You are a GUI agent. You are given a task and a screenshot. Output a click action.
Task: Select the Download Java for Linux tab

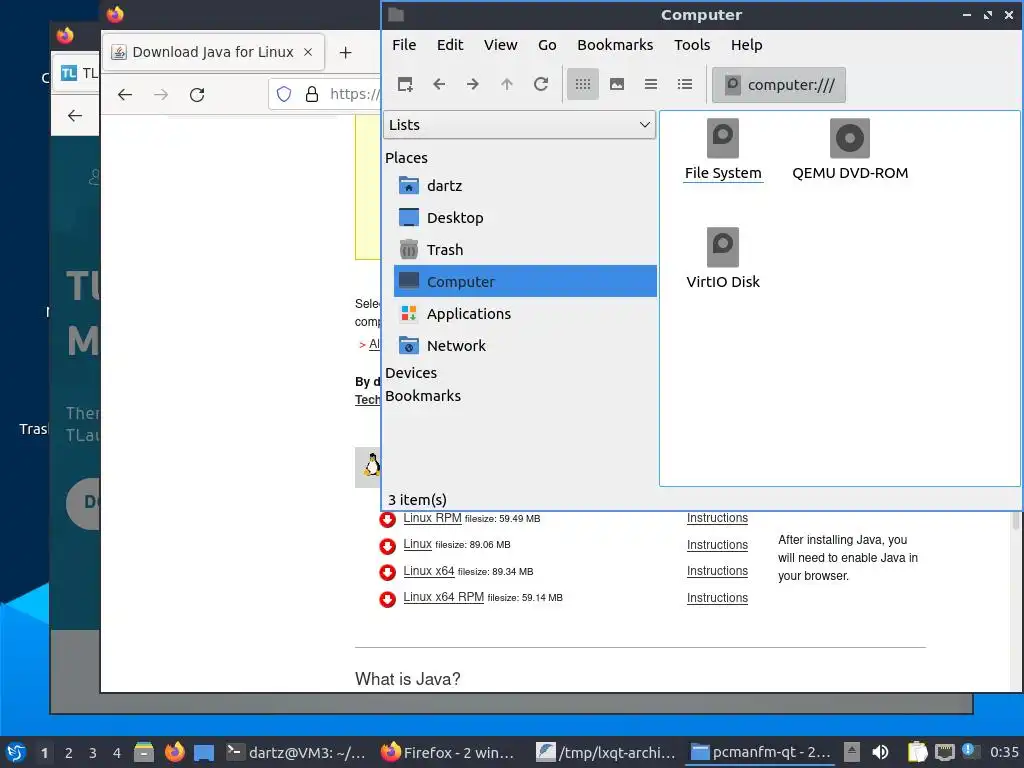point(213,52)
